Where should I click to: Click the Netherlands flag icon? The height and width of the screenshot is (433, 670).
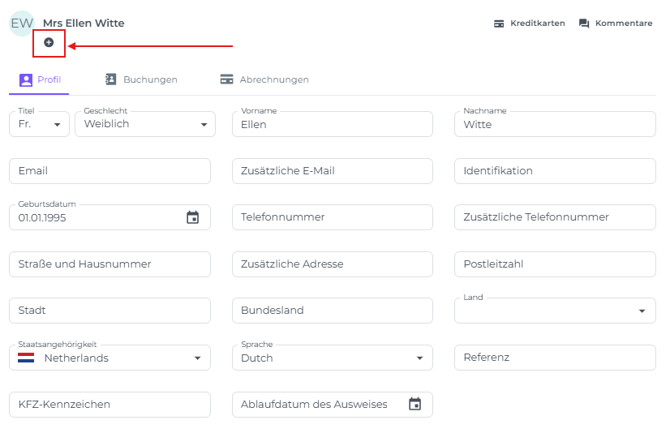coord(27,358)
